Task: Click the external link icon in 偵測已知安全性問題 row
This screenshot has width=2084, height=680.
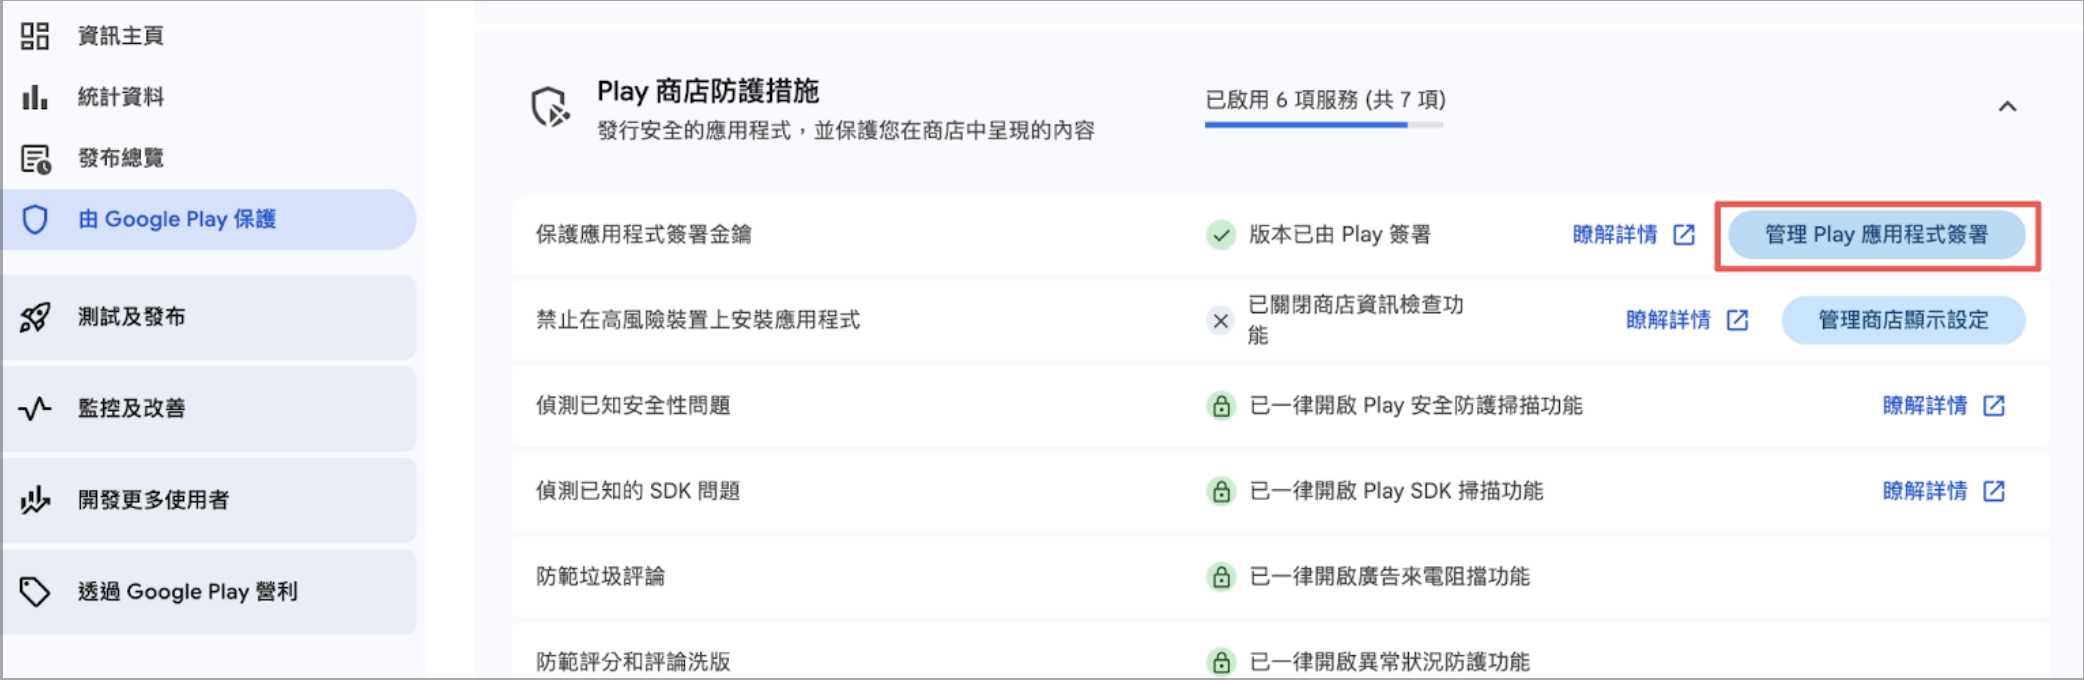Action: point(1994,406)
